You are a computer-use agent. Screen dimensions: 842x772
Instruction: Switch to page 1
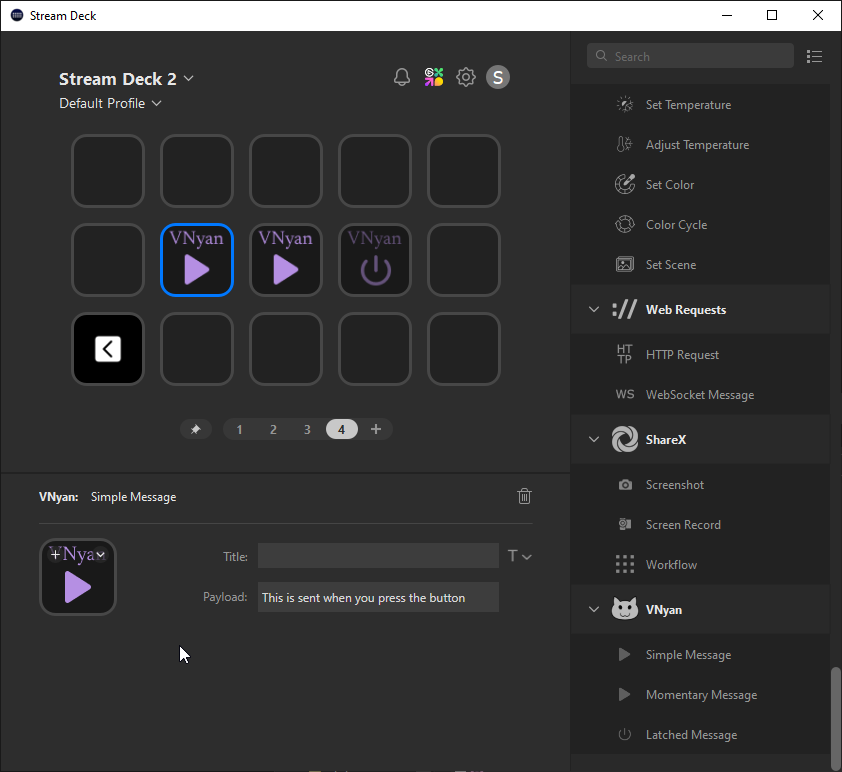tap(239, 429)
